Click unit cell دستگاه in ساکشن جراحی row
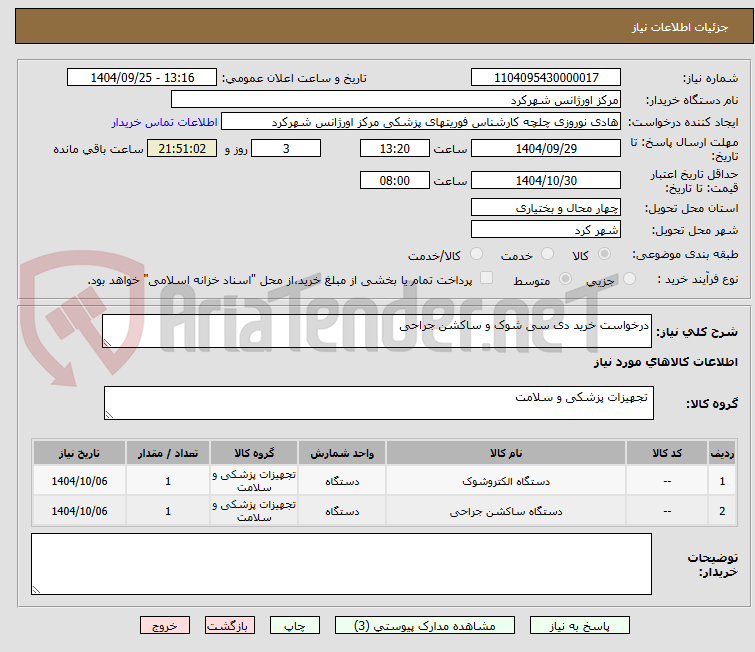Viewport: 755px width, 652px height. pos(342,511)
